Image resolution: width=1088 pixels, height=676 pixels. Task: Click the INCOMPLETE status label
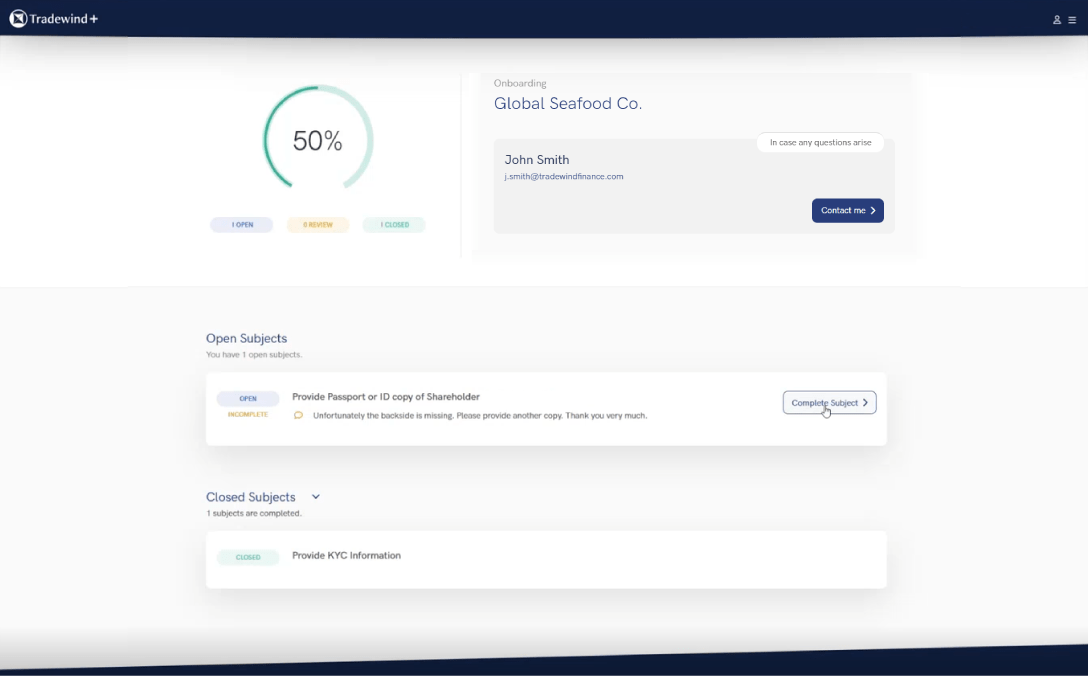tap(247, 414)
